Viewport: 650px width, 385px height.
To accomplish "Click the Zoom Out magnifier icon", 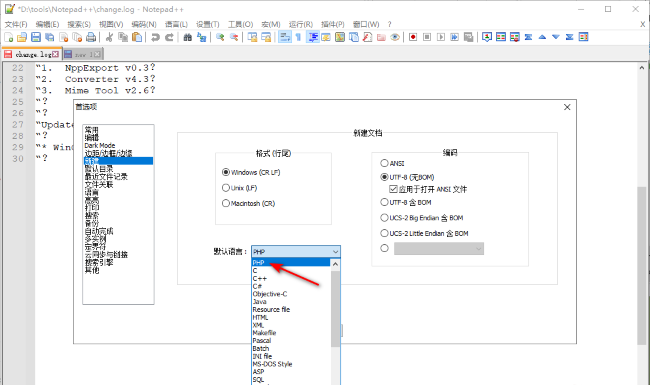I will 234,37.
